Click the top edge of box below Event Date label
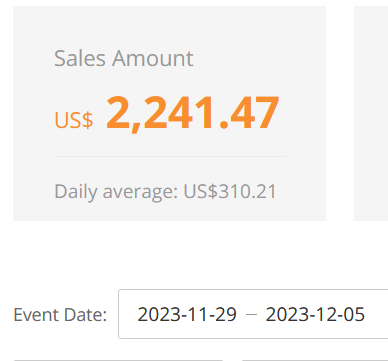Image resolution: width=388 pixels, height=361 pixels. tap(118, 360)
